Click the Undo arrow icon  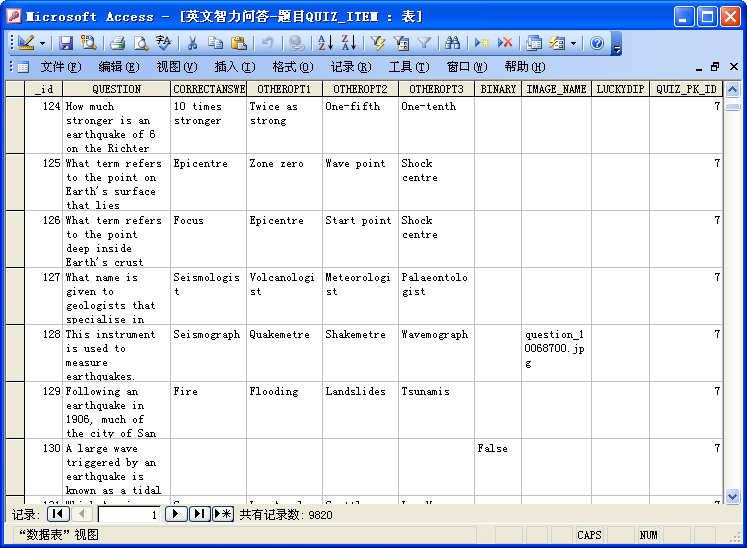[267, 43]
